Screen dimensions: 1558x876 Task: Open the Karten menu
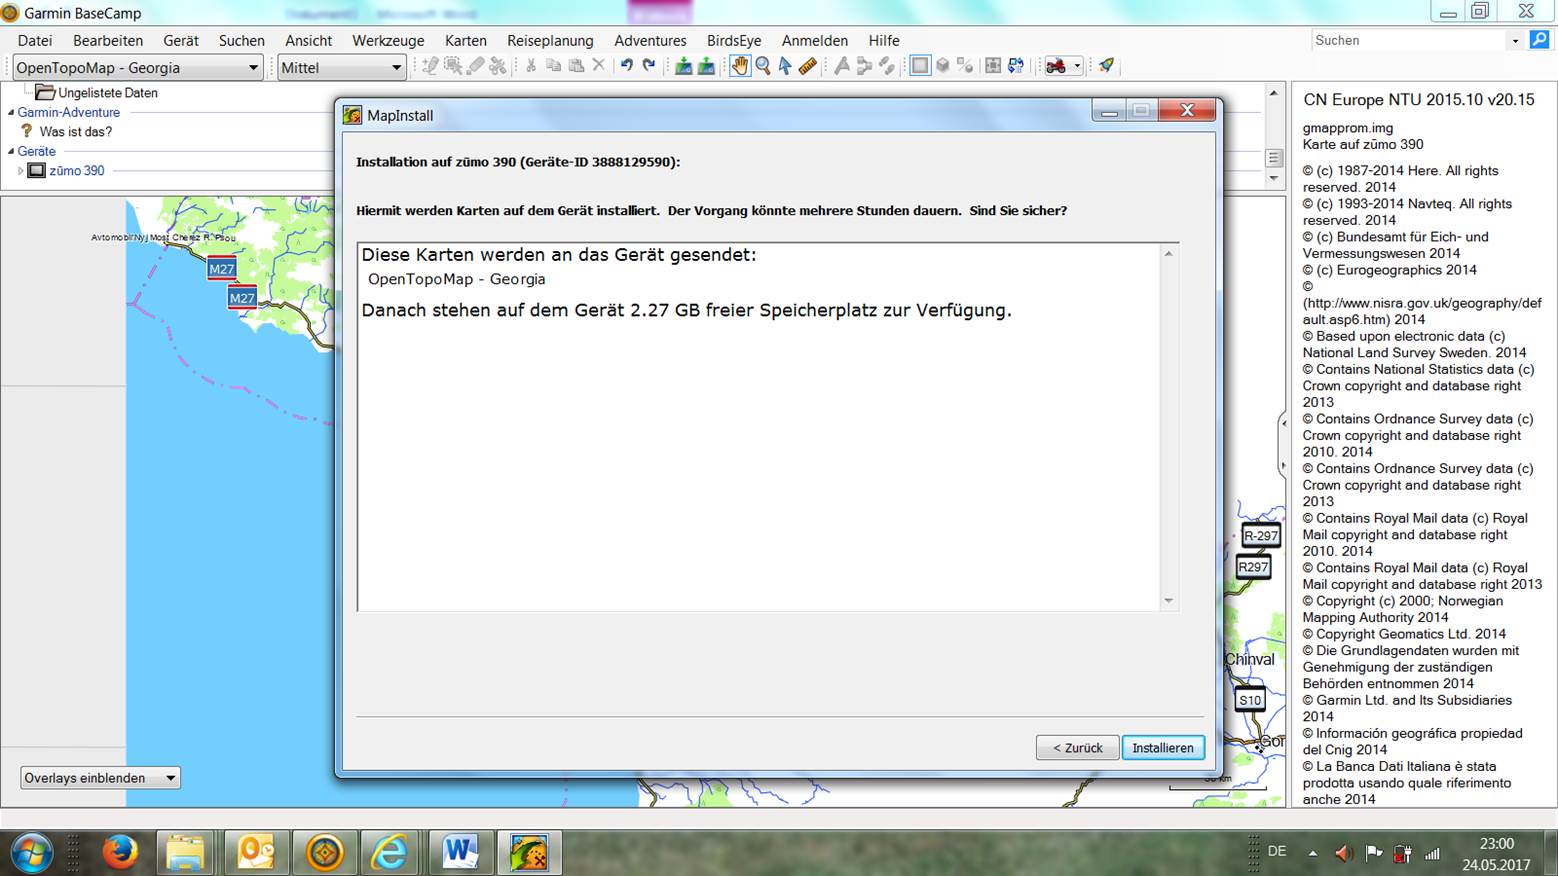click(x=466, y=40)
